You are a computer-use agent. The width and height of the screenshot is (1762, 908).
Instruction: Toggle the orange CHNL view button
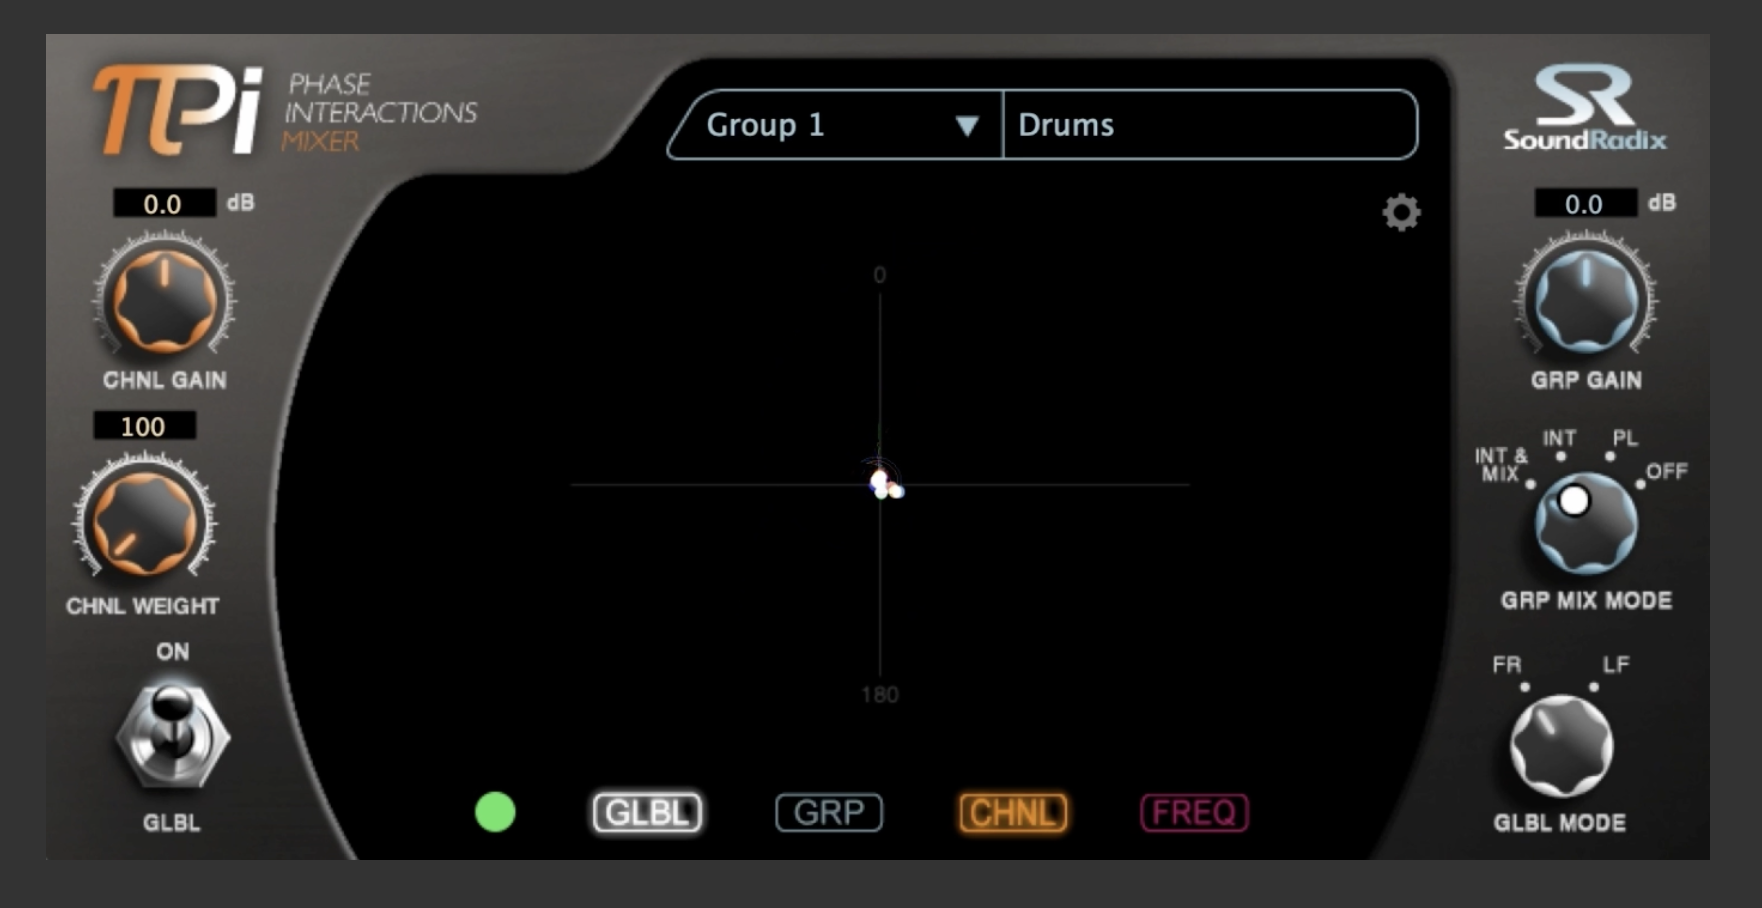pos(1012,813)
